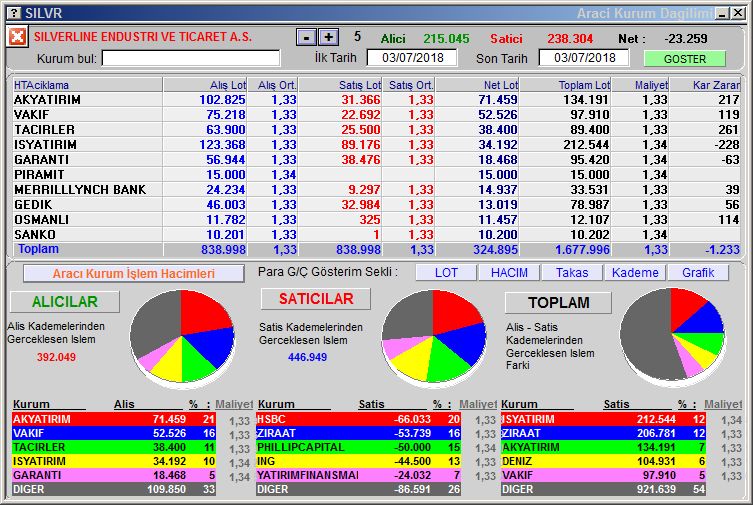Click the ALICILAR pie chart
The width and height of the screenshot is (753, 505).
(x=182, y=337)
